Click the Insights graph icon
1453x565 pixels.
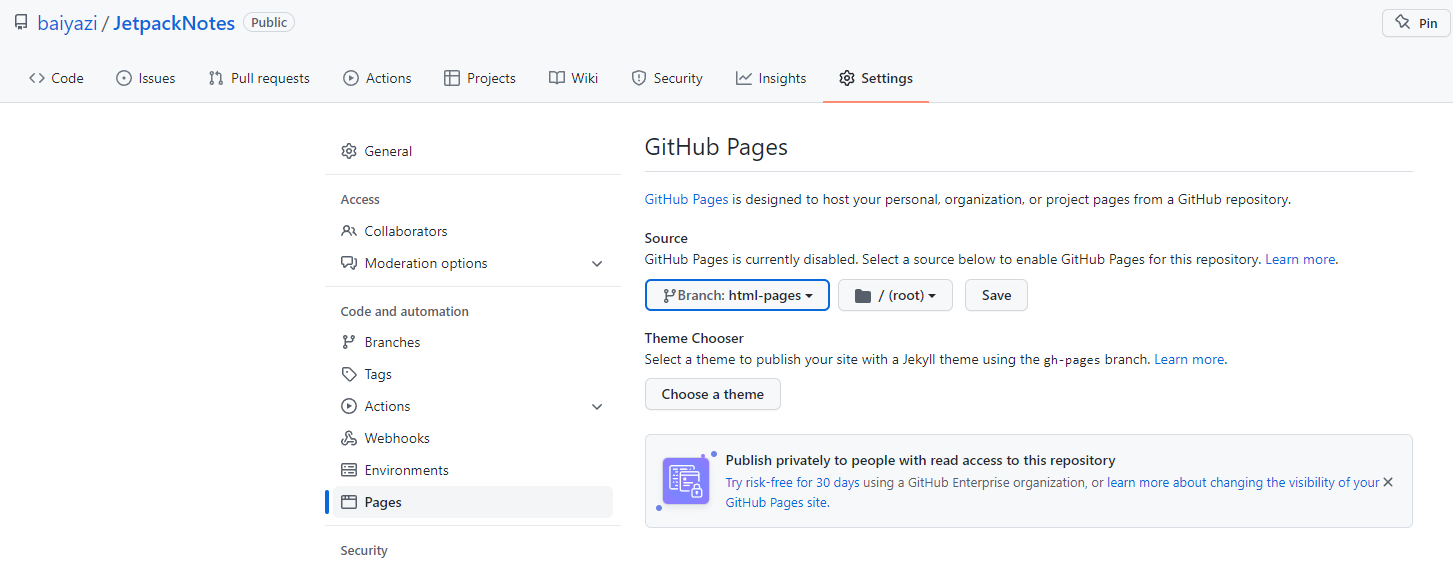click(744, 78)
